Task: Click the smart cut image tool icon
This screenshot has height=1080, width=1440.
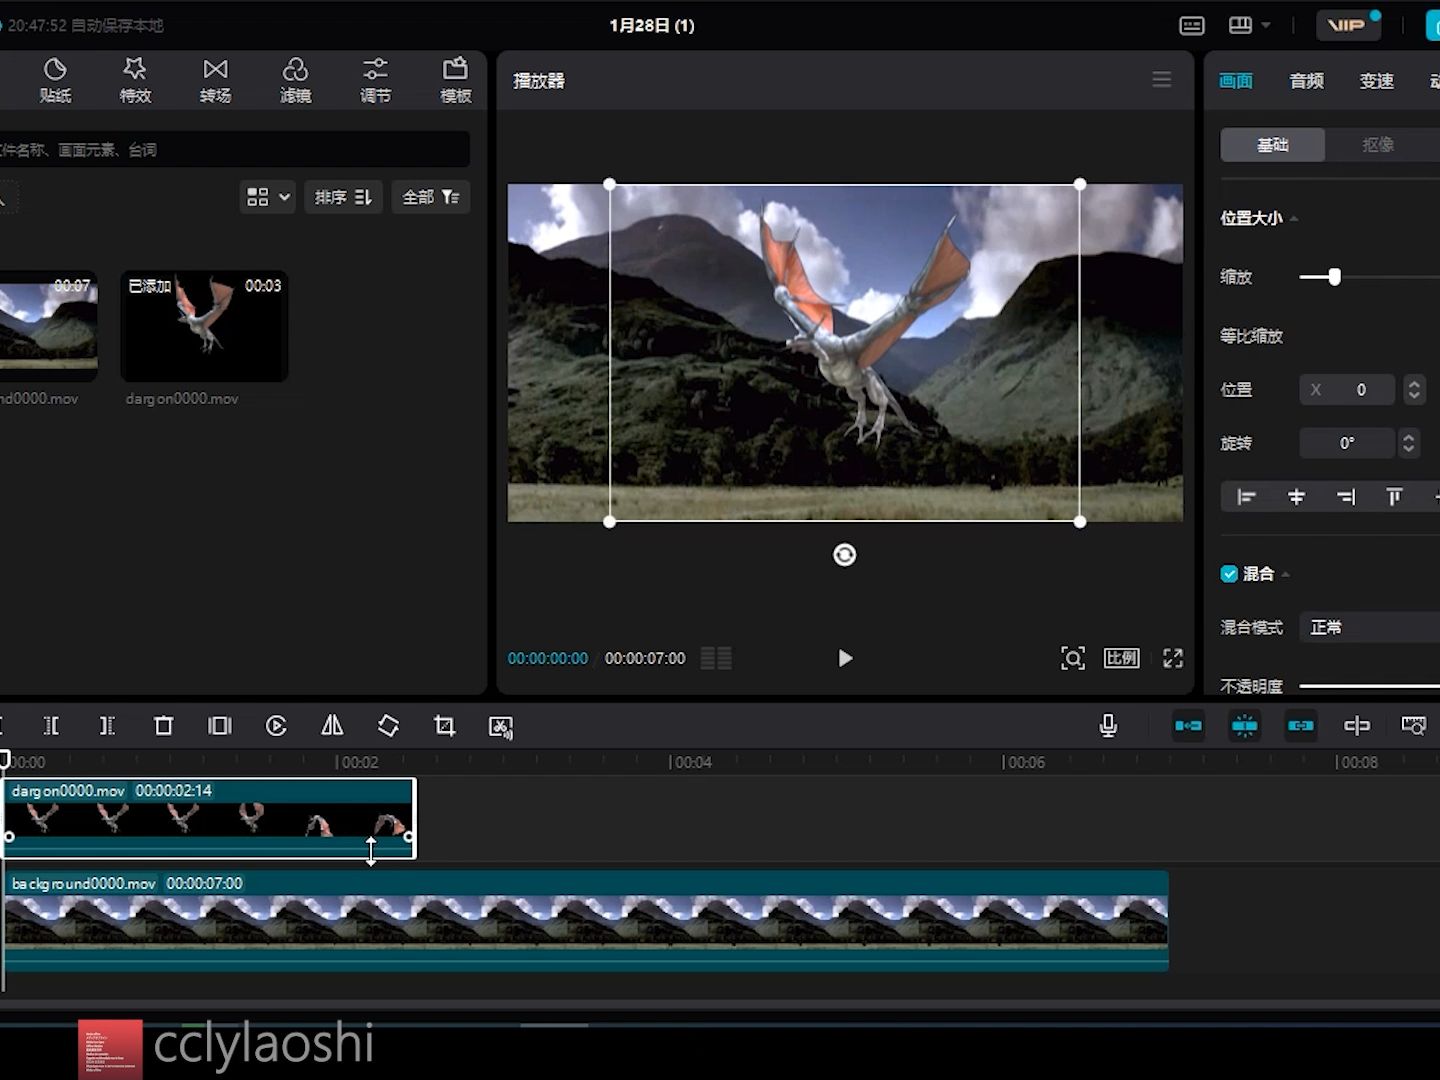Action: pyautogui.click(x=501, y=727)
